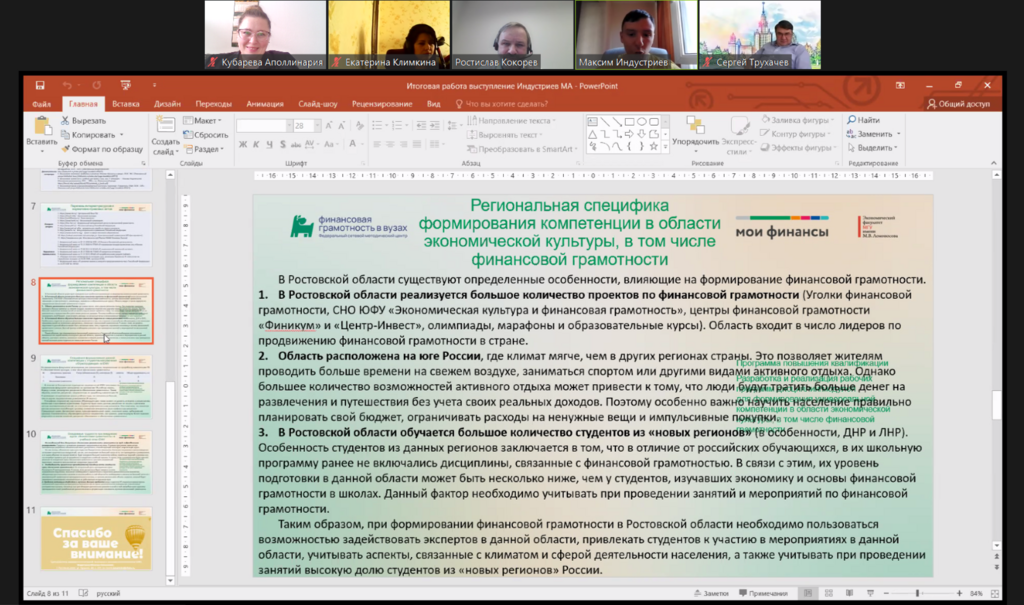Insert a text box shape from the shapes gallery
The width and height of the screenshot is (1024, 605).
coord(592,122)
